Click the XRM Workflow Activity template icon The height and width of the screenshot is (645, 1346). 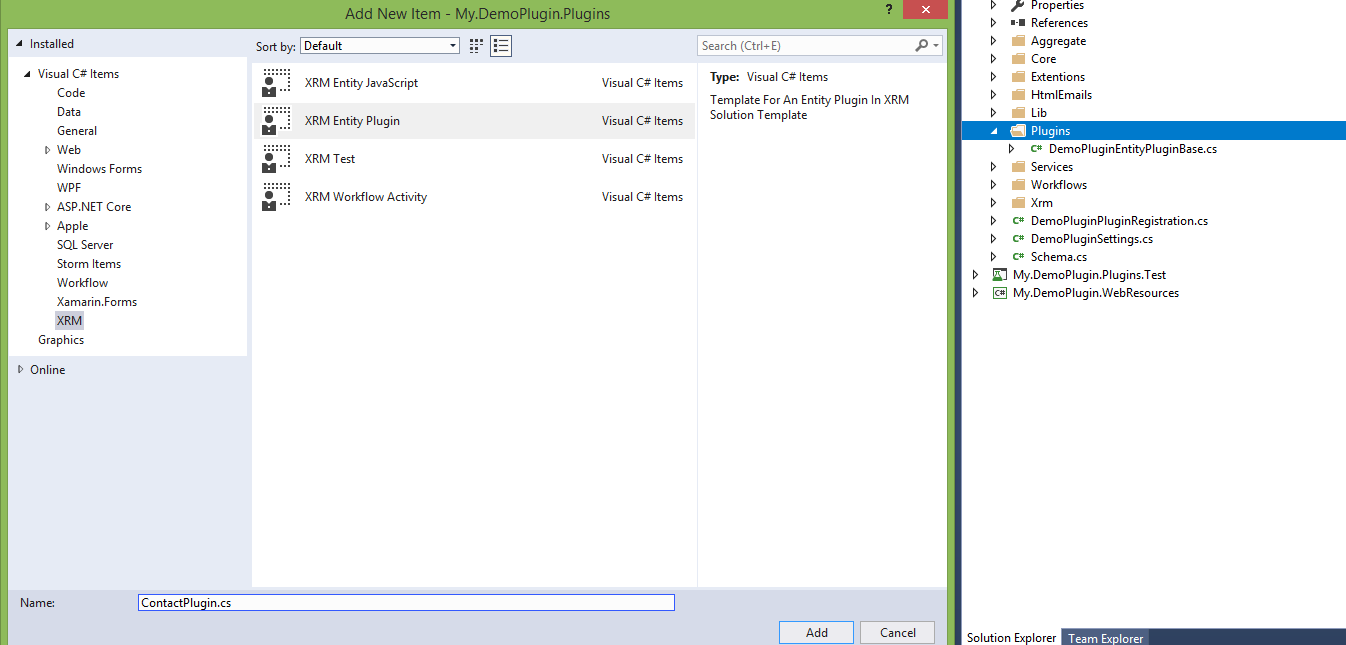click(276, 197)
